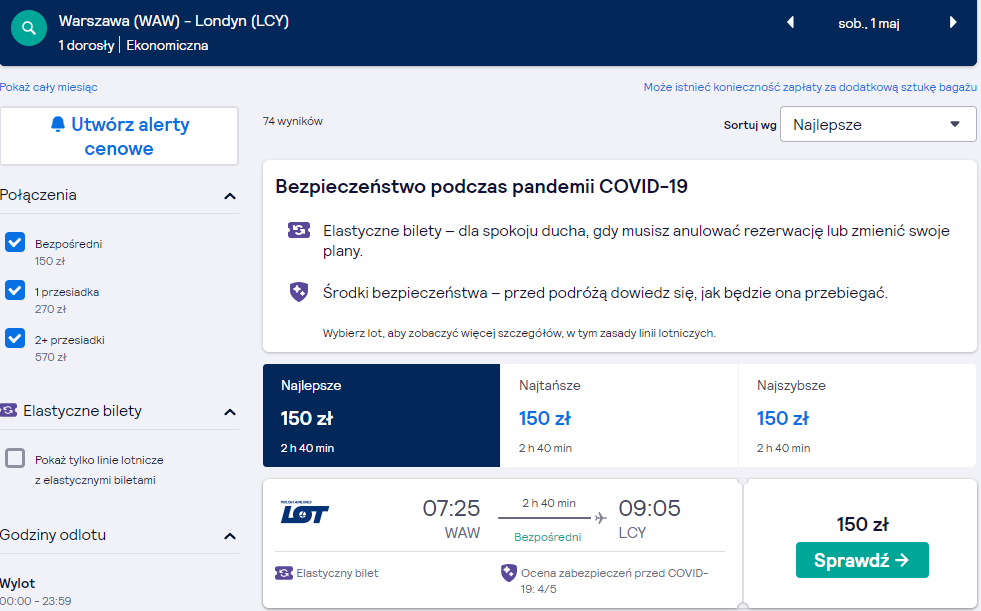The image size is (981, 611).
Task: Uncheck the Bezpośredni checkbox
Action: coord(15,242)
